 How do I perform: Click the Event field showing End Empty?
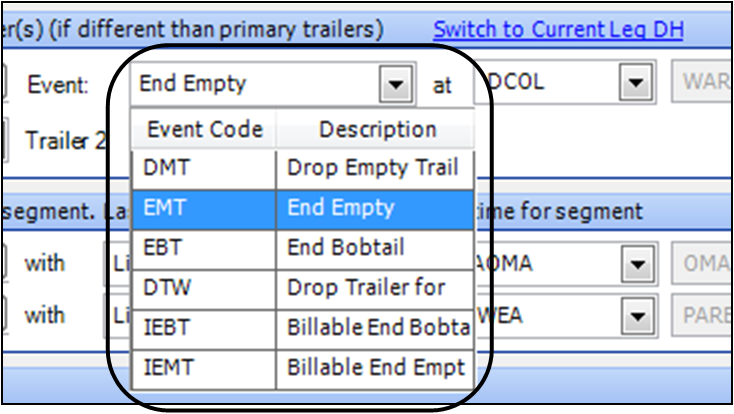[x=255, y=84]
